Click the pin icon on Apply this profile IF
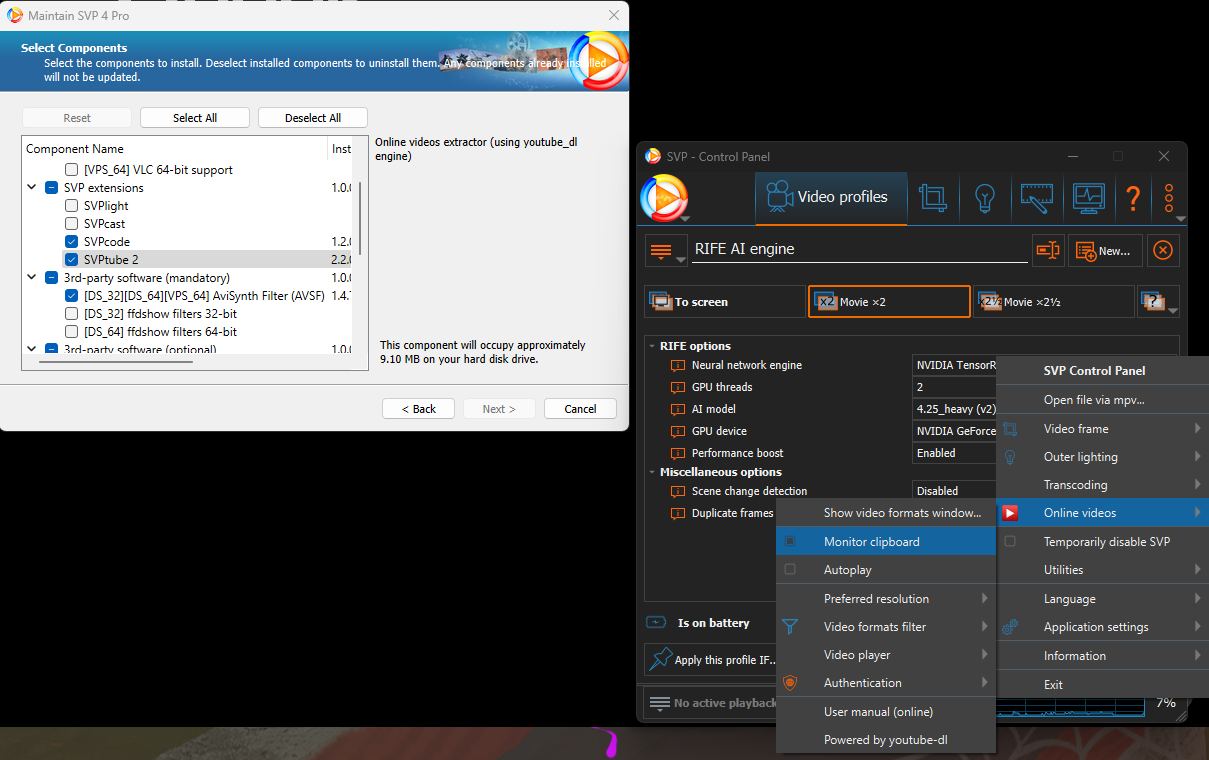This screenshot has height=760, width=1209. click(661, 659)
